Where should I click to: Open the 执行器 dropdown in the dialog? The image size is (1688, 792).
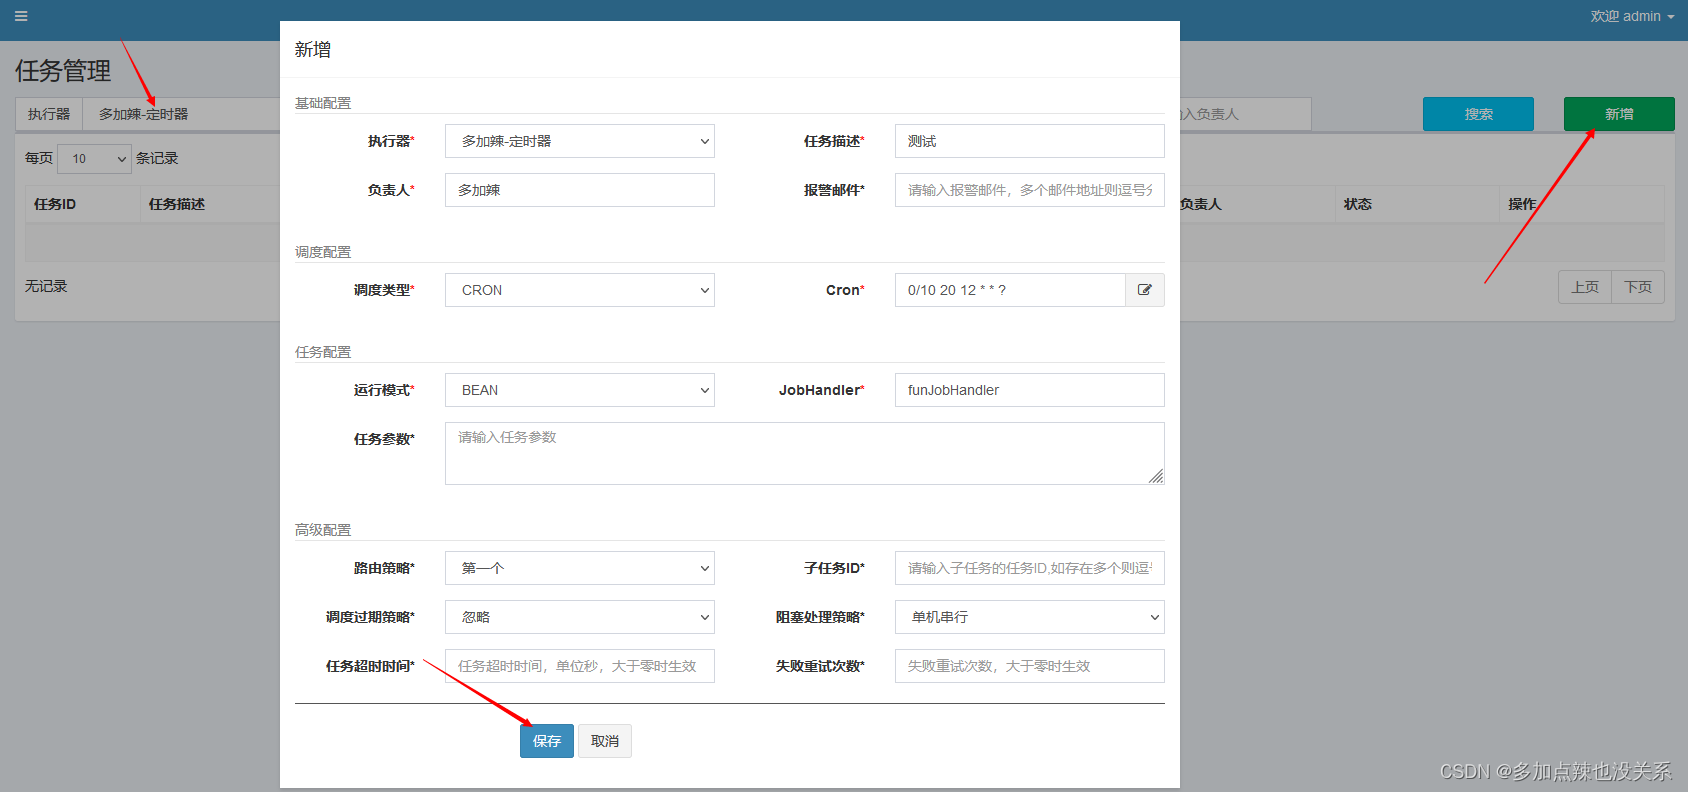[580, 141]
